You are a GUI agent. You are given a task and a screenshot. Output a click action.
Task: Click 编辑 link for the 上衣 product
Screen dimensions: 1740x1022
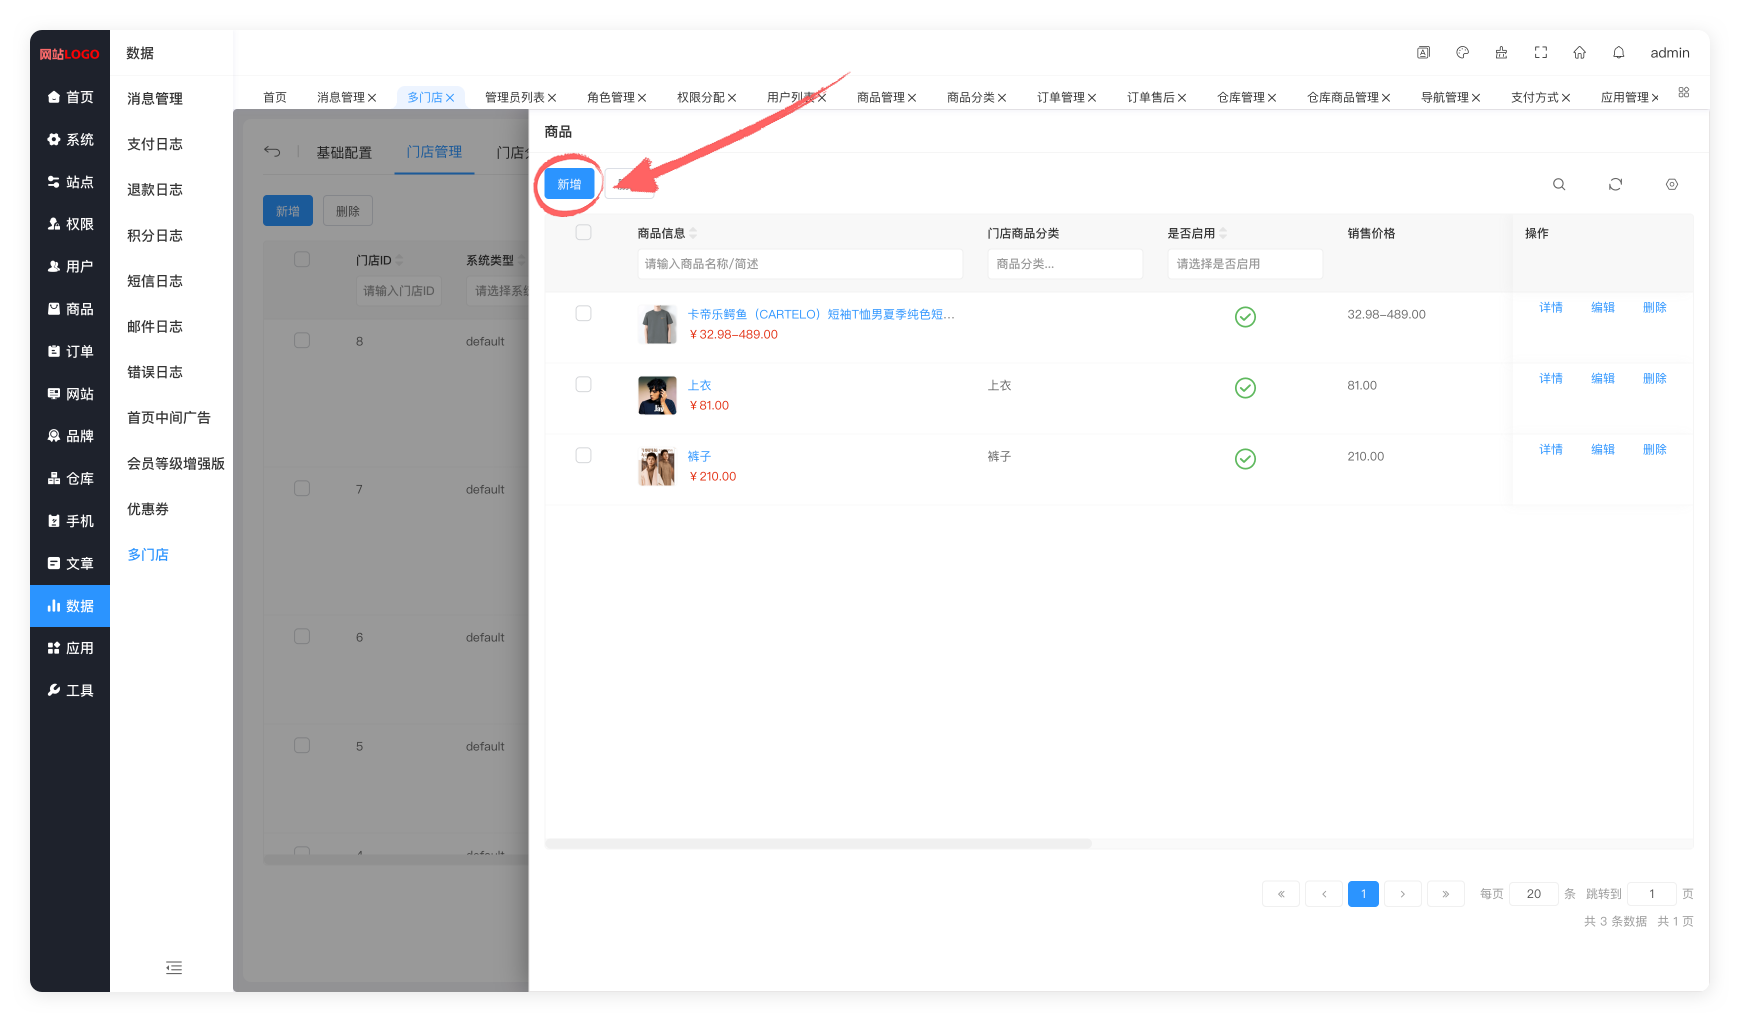pos(1602,379)
